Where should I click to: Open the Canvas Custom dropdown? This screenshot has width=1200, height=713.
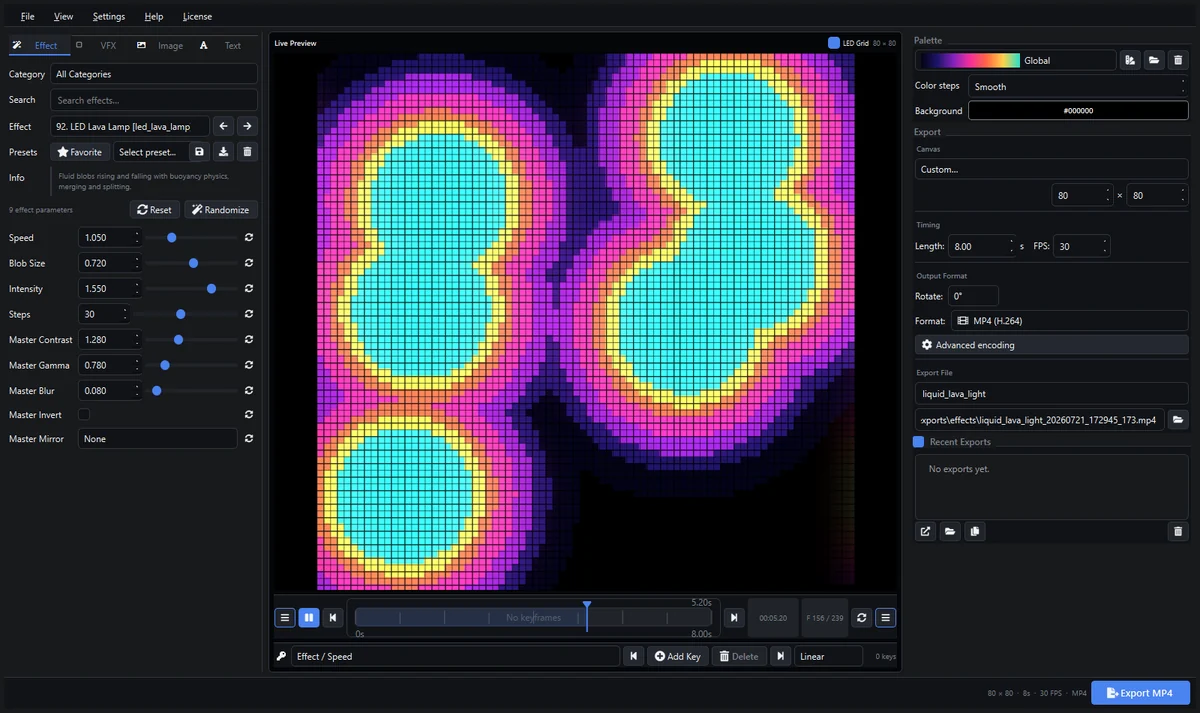tap(1051, 169)
